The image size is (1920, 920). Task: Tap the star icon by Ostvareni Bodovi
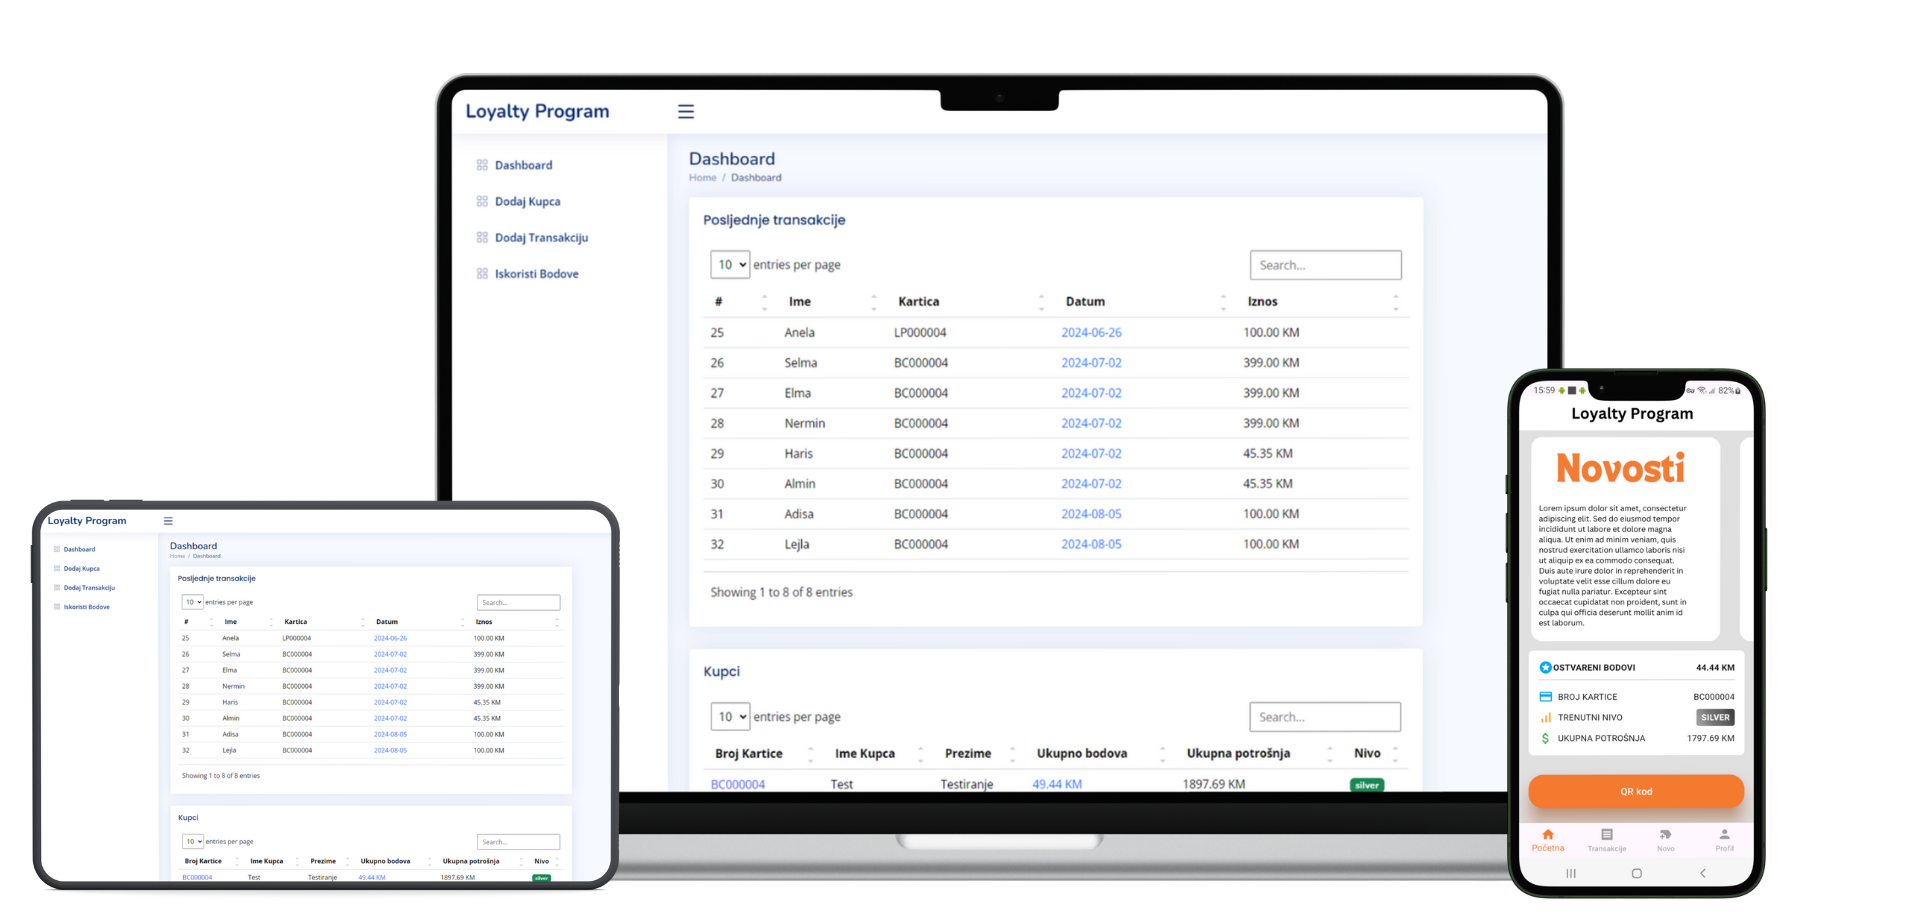[x=1545, y=667]
